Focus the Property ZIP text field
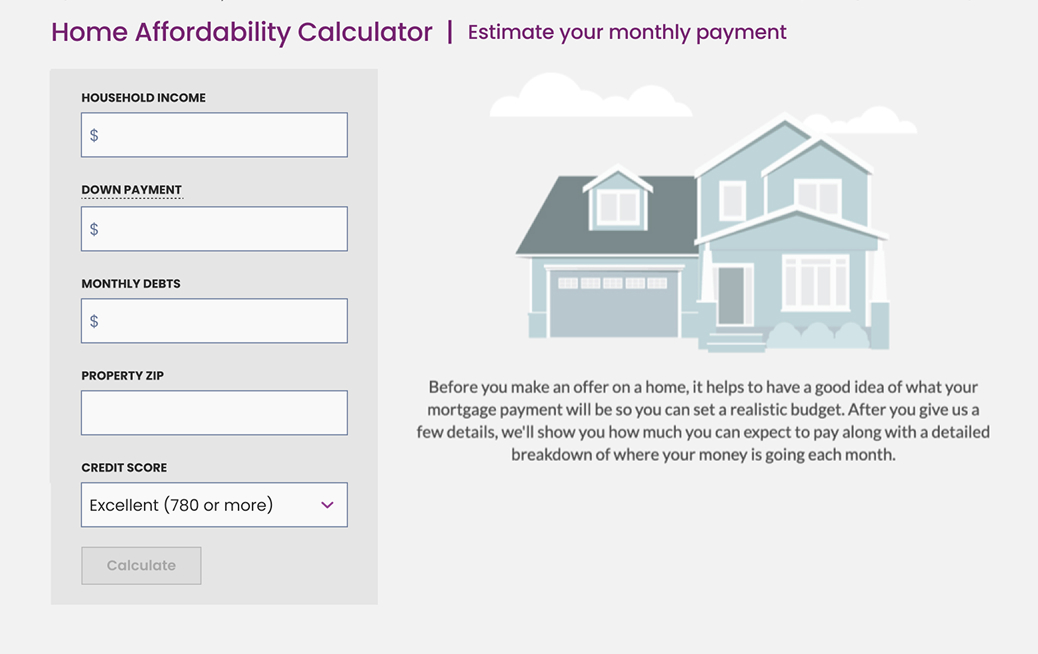Viewport: 1038px width, 654px height. point(214,413)
